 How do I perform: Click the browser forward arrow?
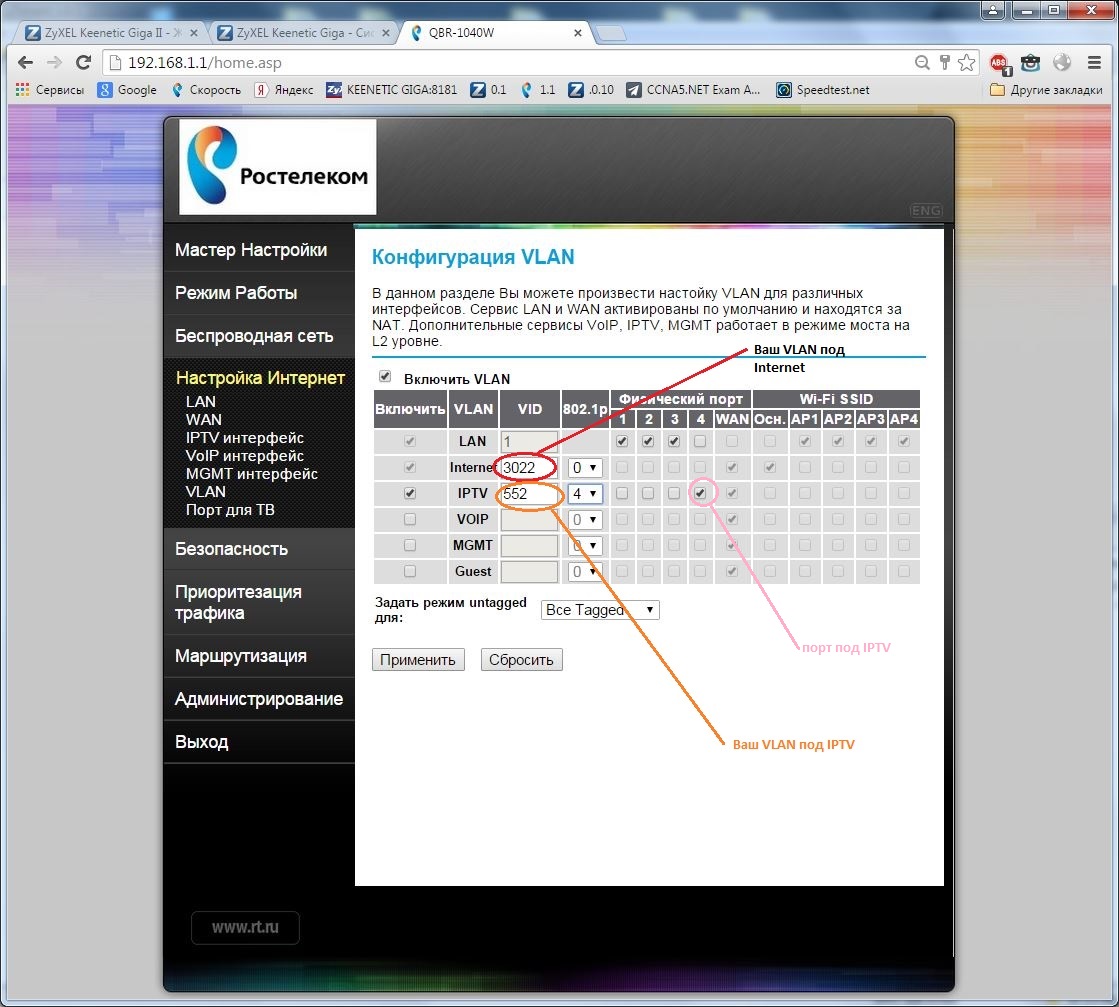(x=54, y=63)
